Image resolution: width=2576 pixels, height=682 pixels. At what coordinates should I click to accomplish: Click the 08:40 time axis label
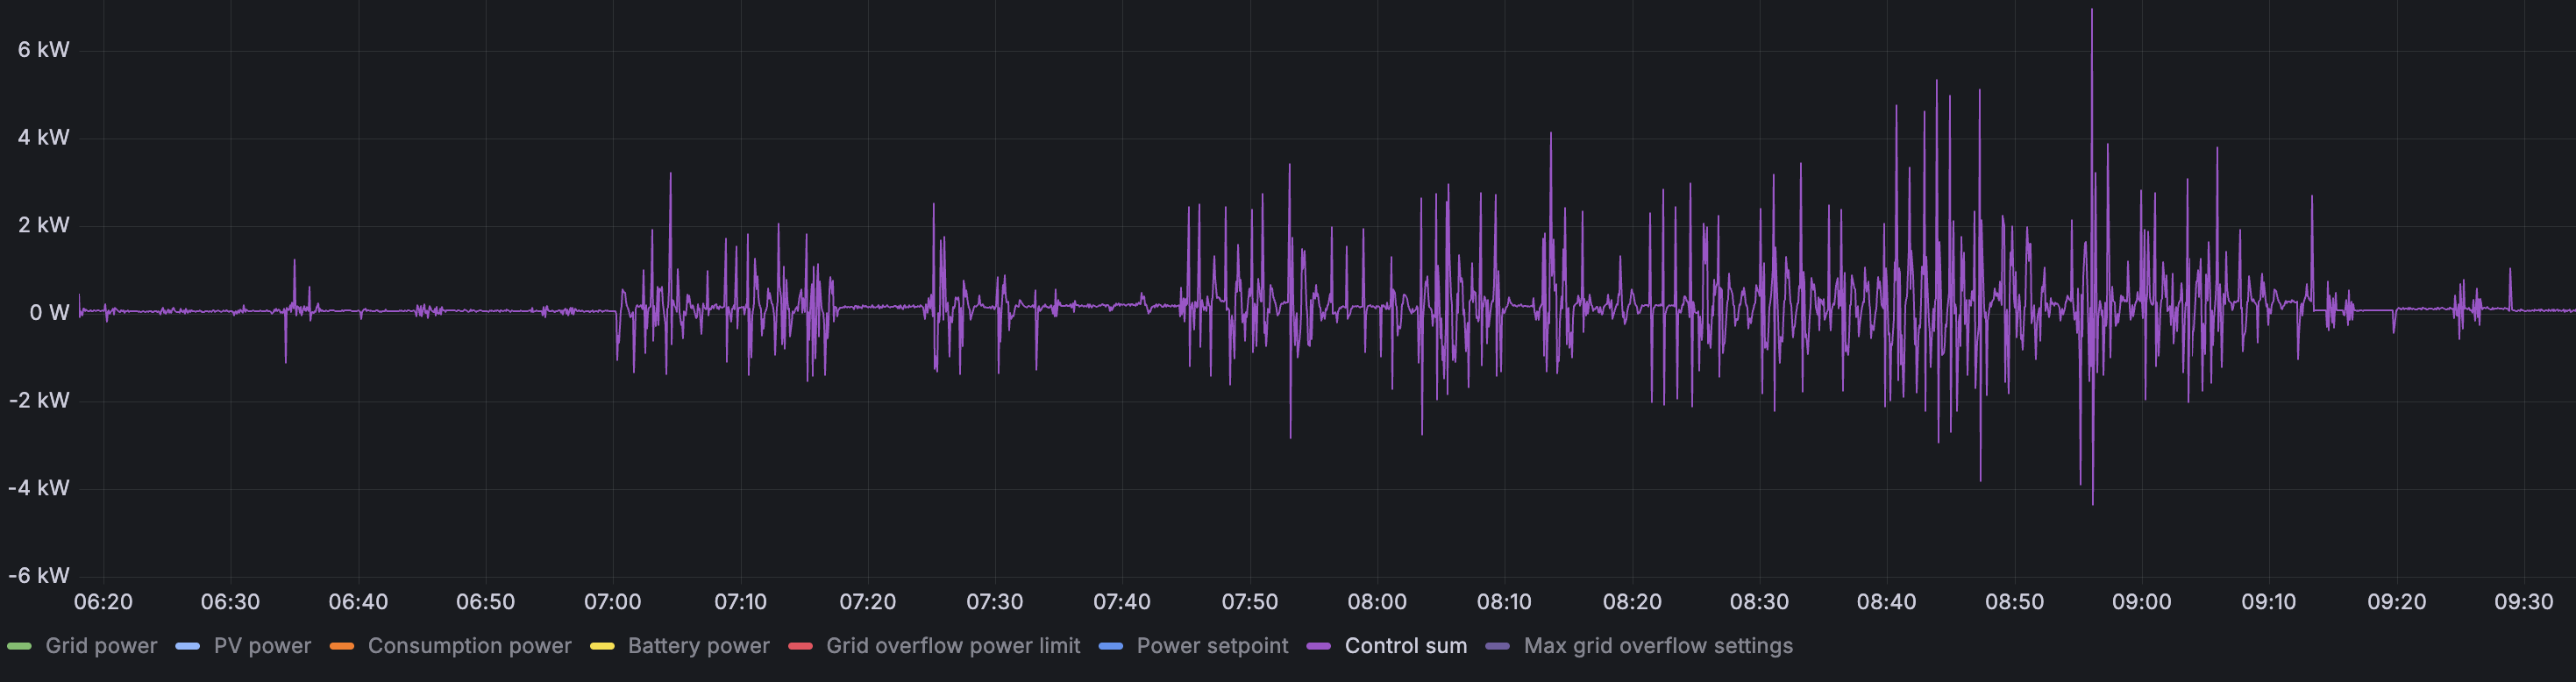click(1886, 602)
